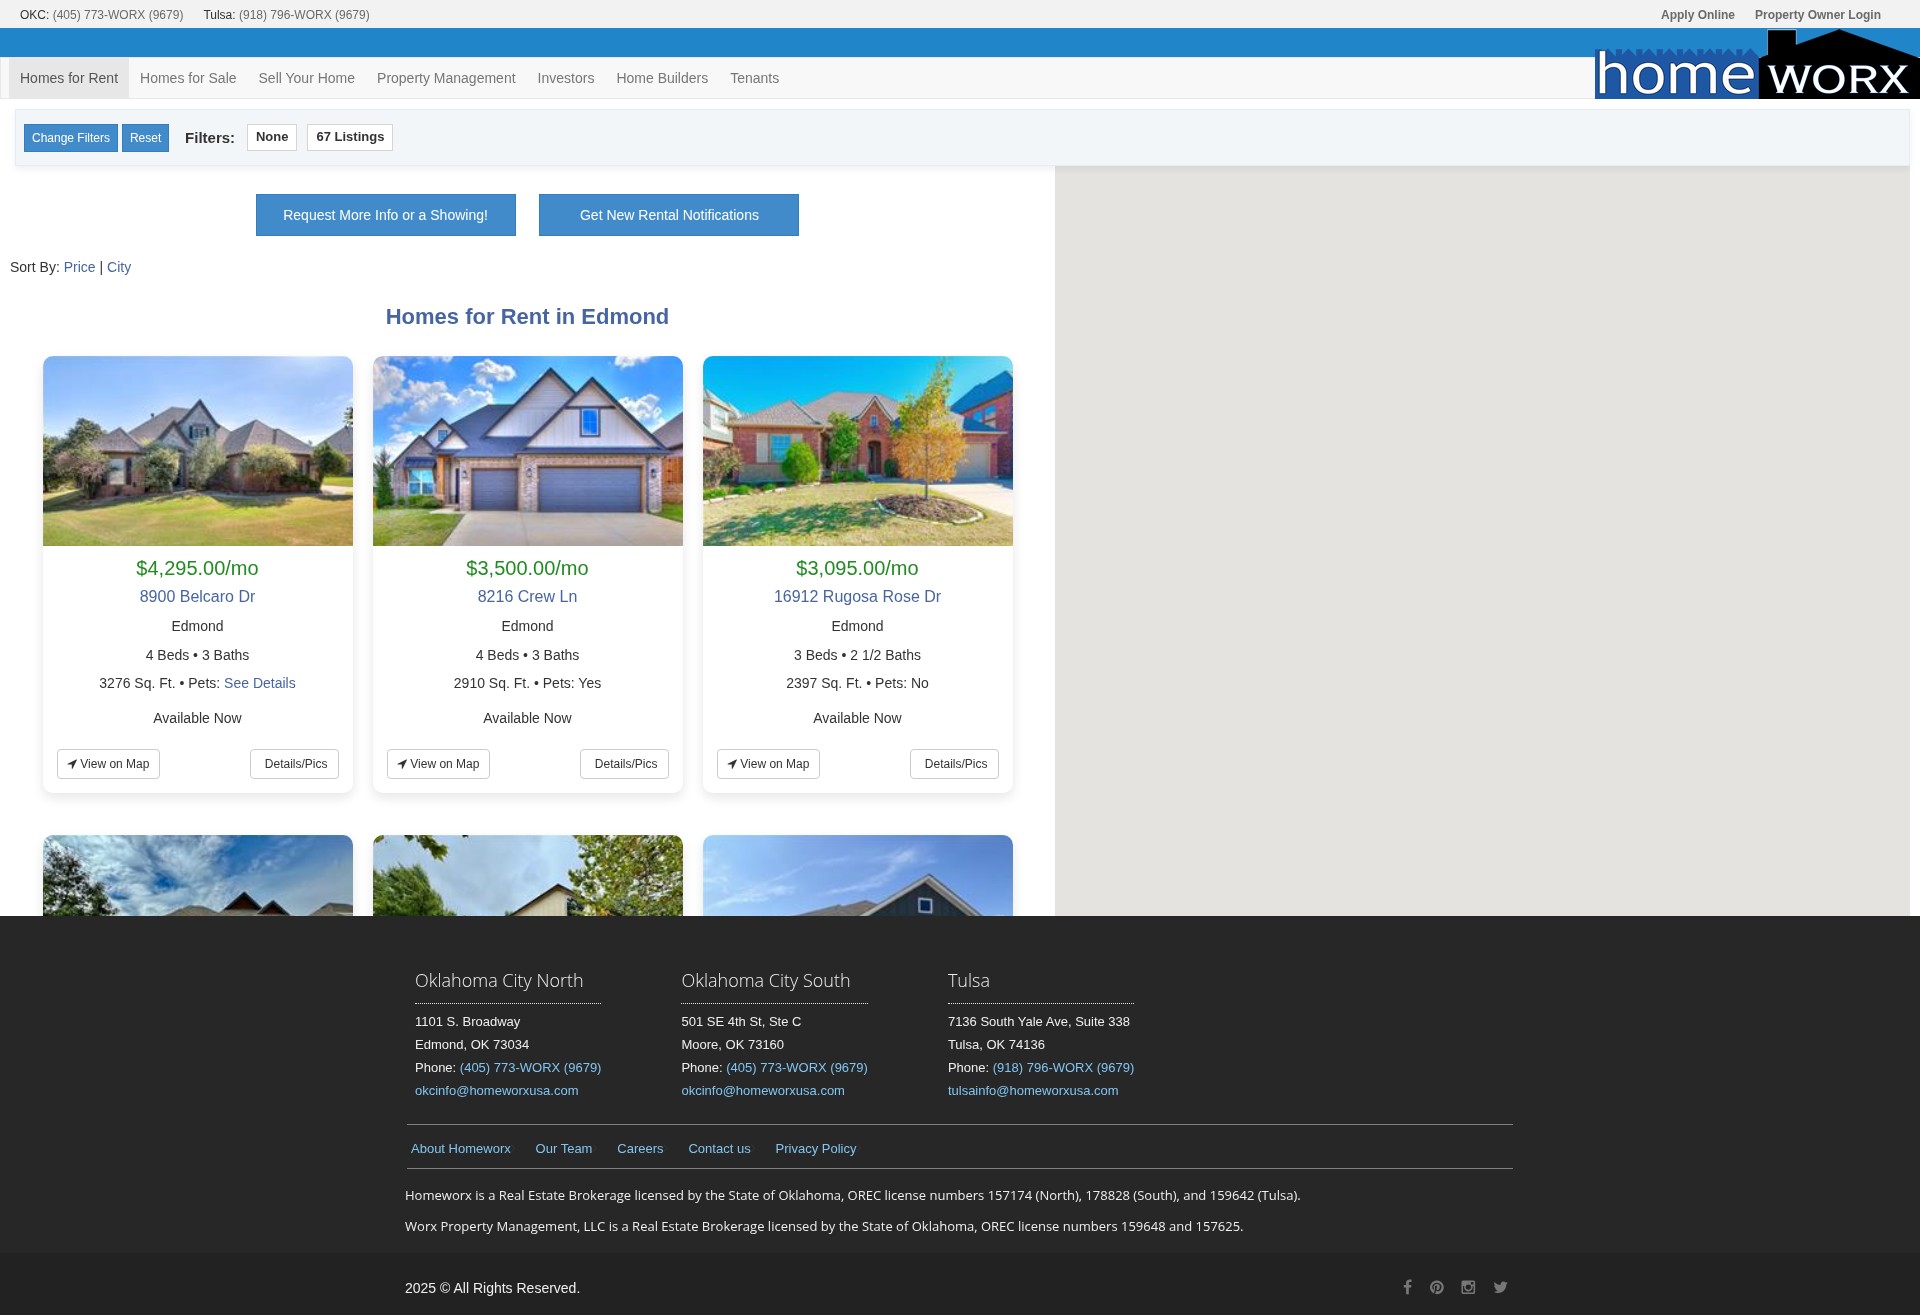Click Get New Rental Notifications
This screenshot has height=1315, width=1920.
tap(669, 215)
